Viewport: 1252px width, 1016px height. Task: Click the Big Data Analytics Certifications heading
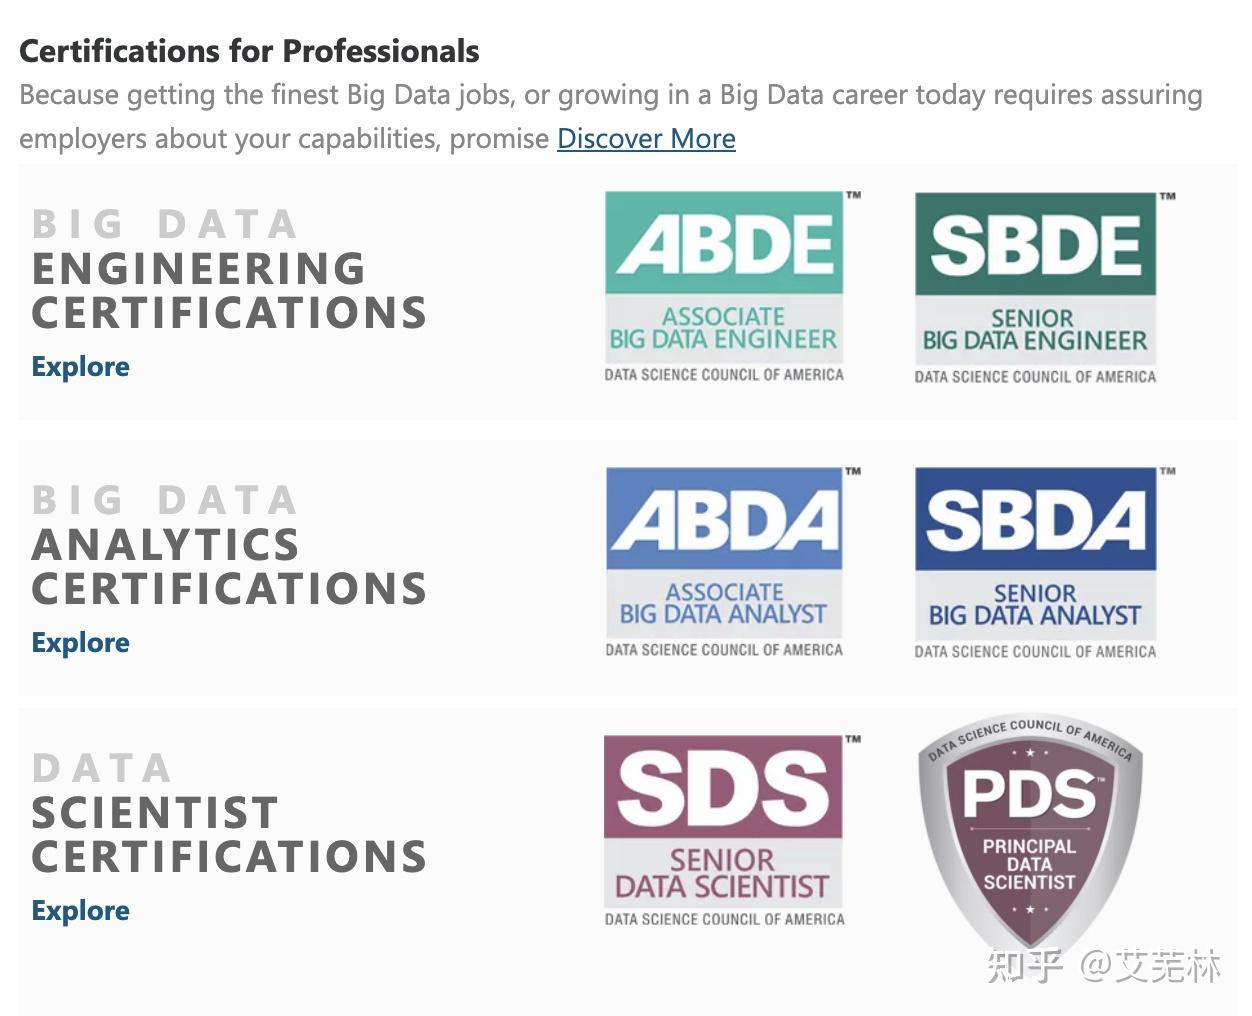(229, 545)
